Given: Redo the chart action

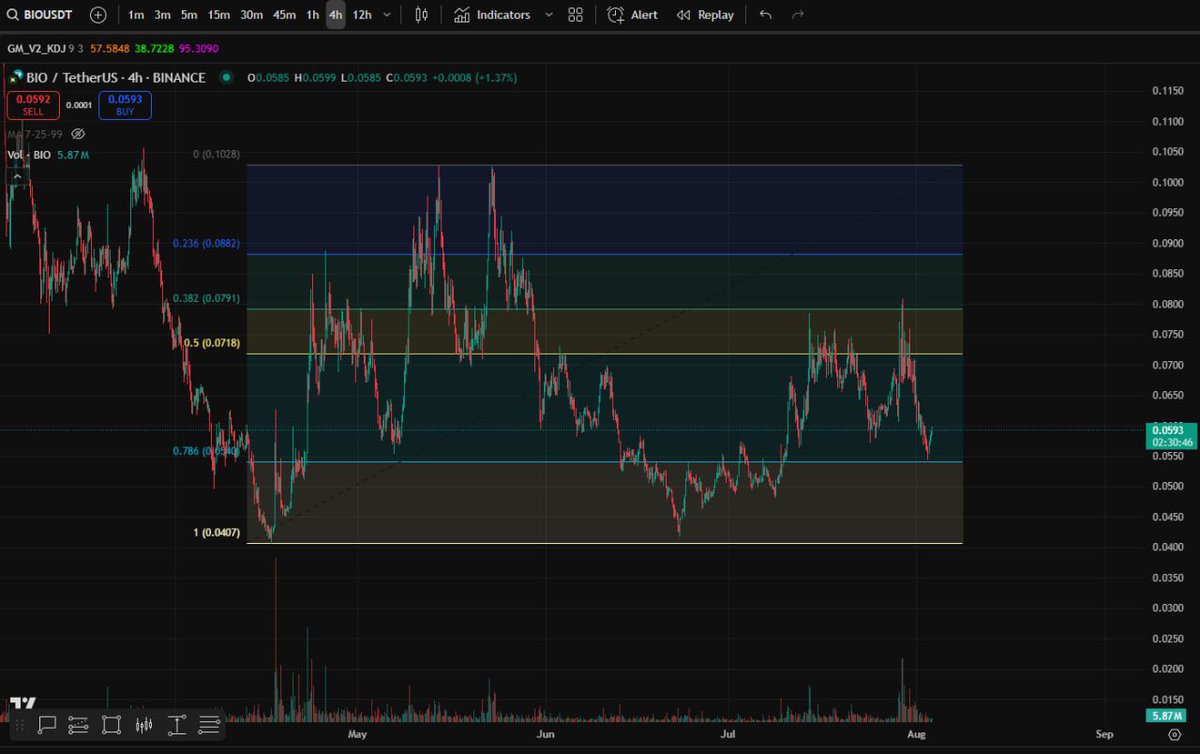Looking at the screenshot, I should [x=798, y=15].
